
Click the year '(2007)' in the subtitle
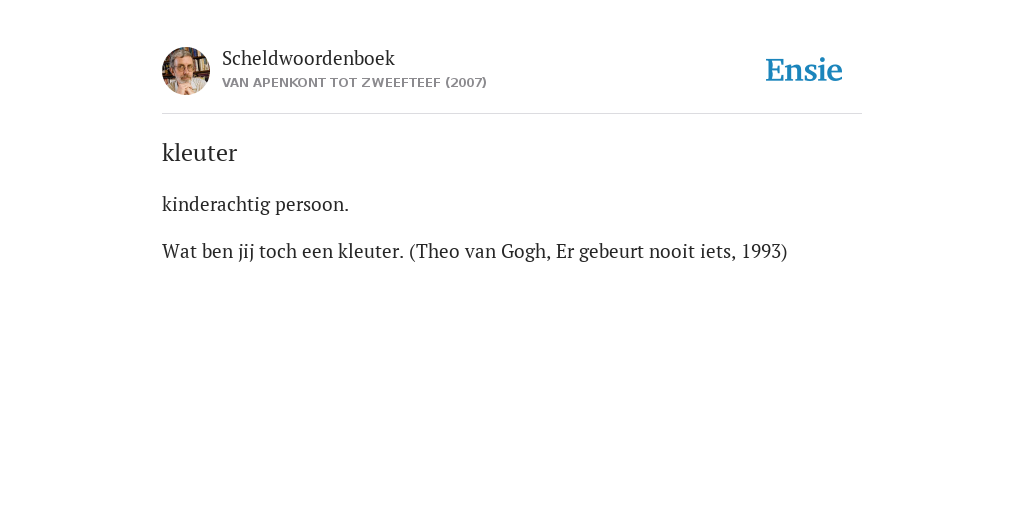point(466,83)
